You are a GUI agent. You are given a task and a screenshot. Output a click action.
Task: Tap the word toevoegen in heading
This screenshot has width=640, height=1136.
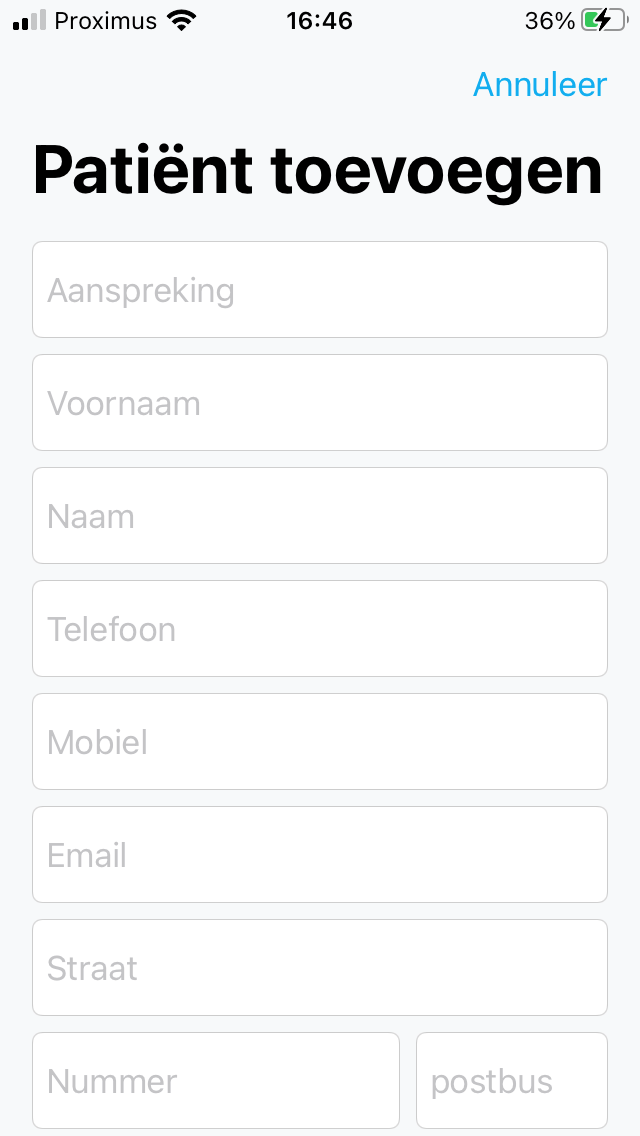click(437, 172)
